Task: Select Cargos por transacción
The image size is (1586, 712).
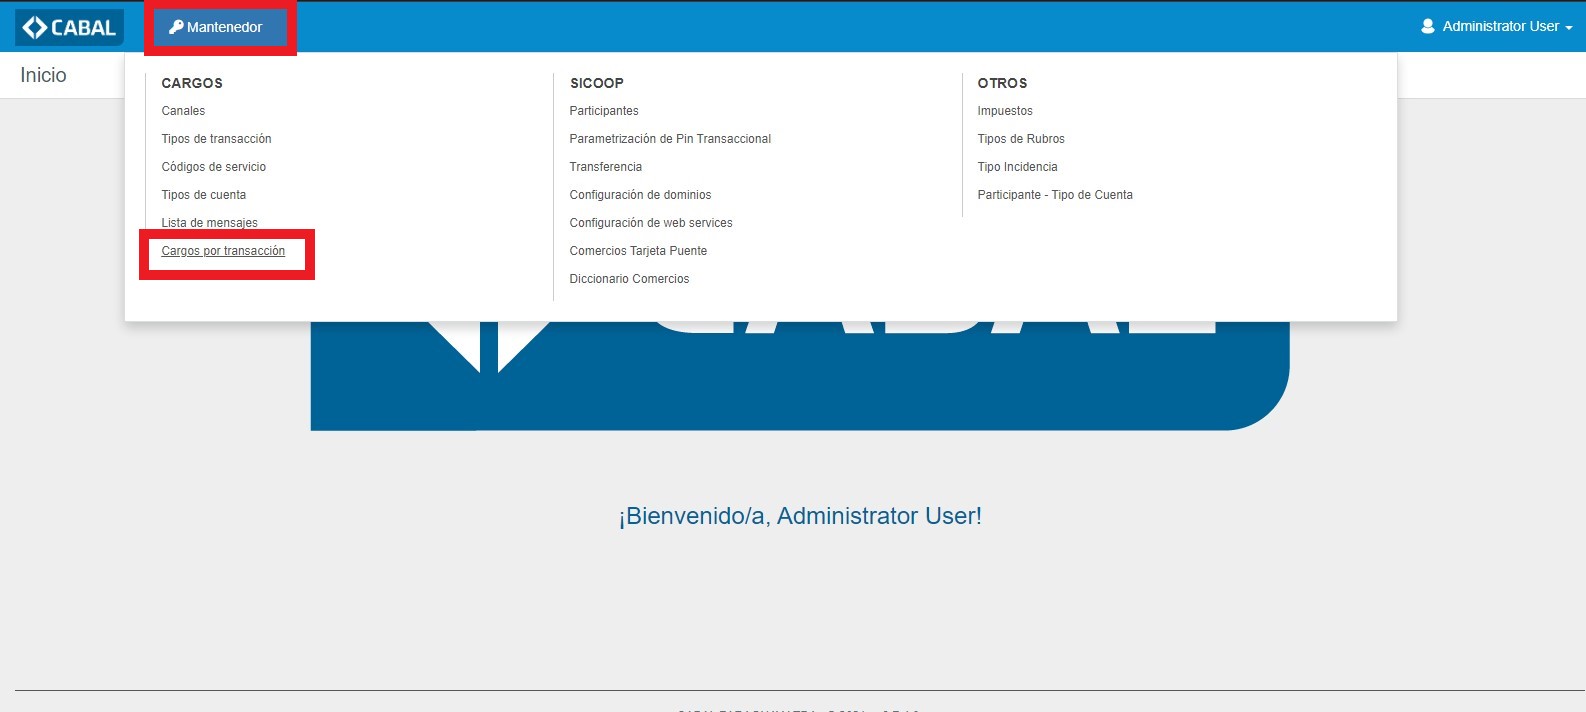Action: click(223, 251)
